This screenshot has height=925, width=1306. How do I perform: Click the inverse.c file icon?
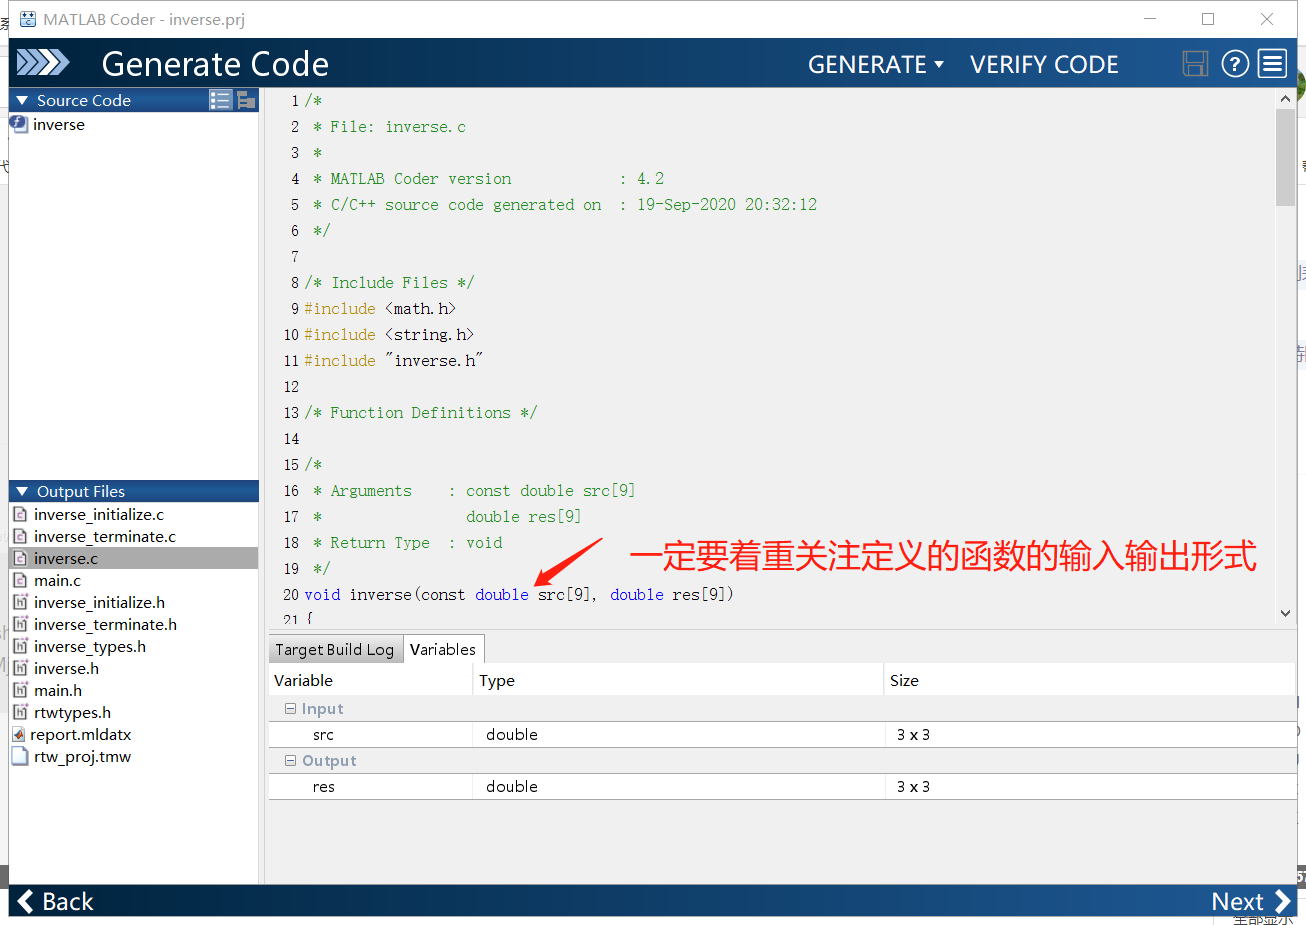tap(20, 558)
